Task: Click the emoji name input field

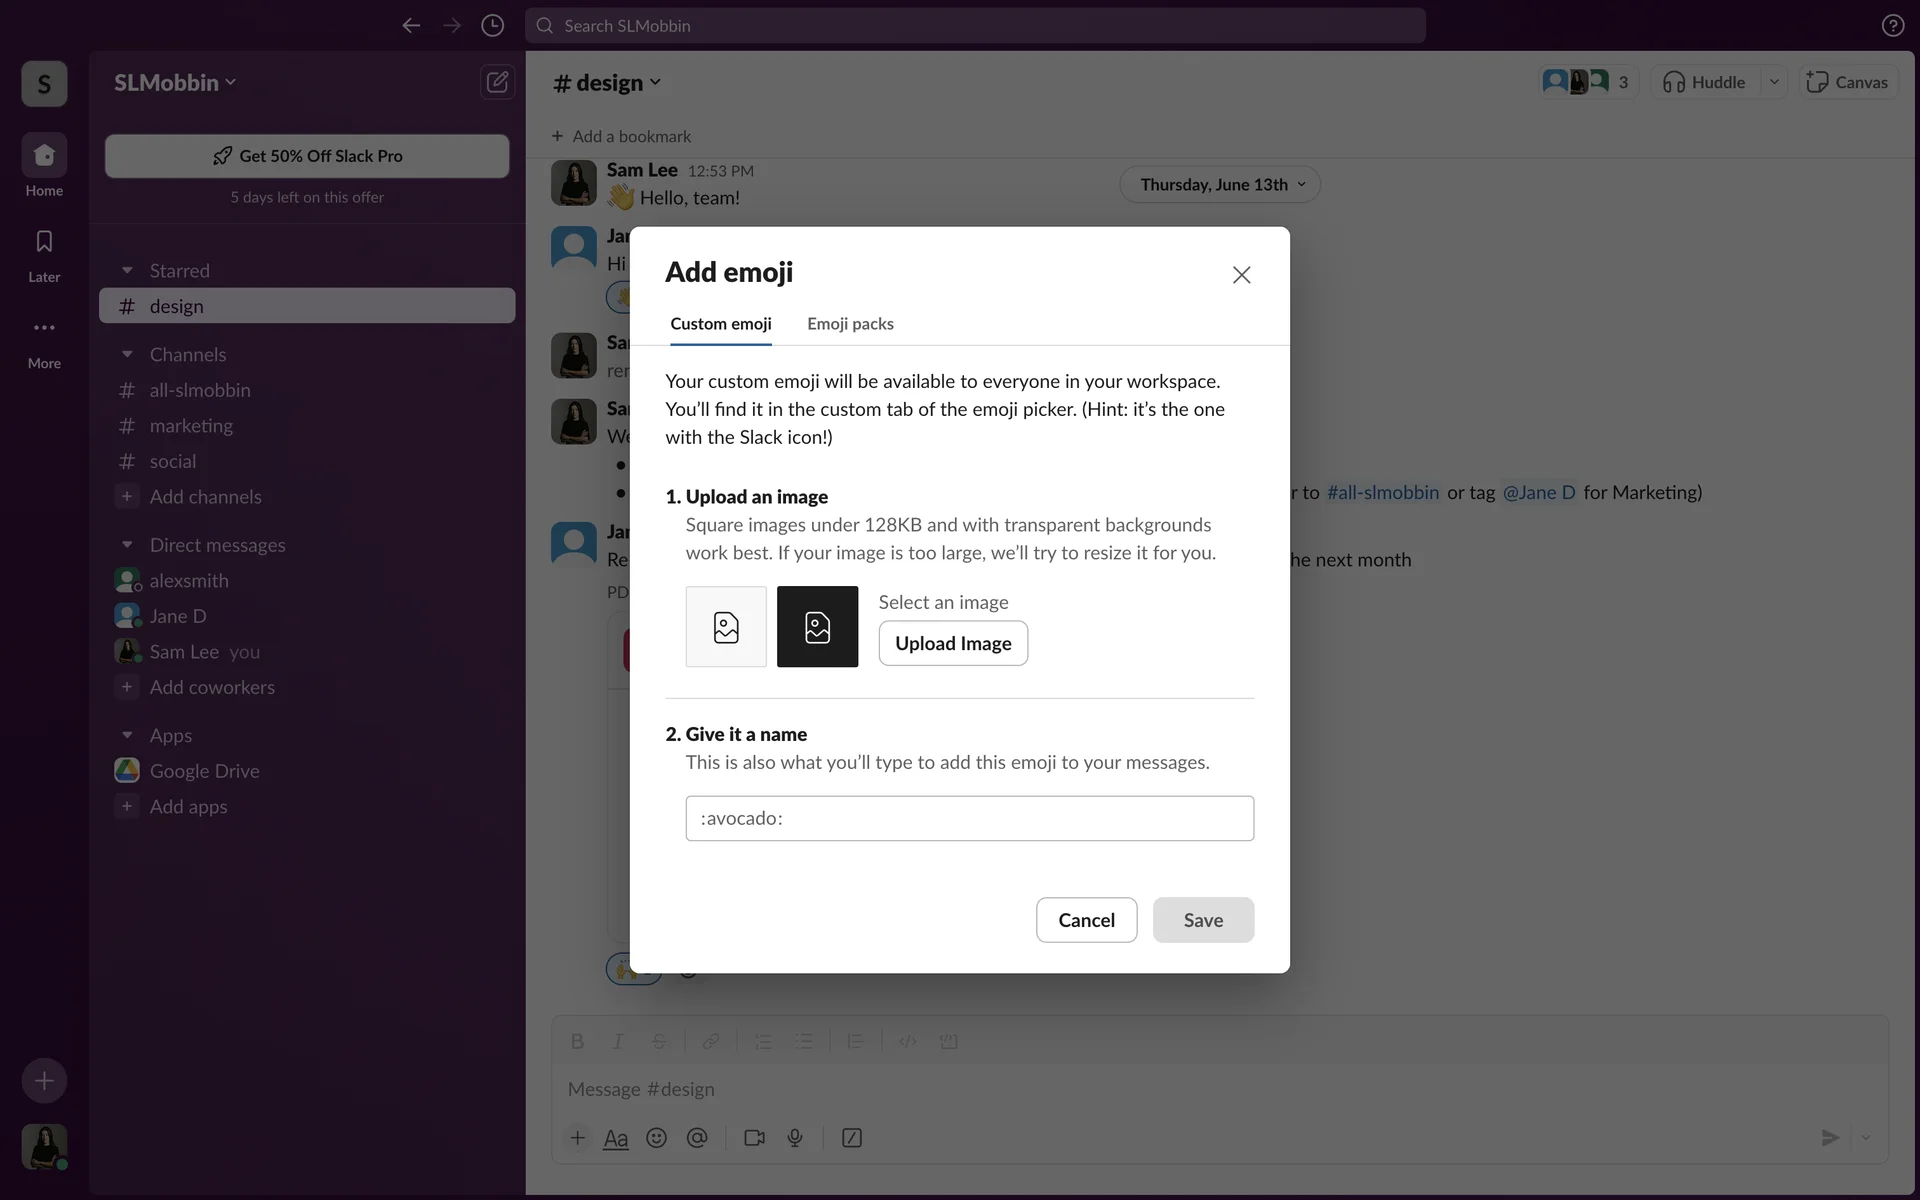Action: tap(969, 818)
